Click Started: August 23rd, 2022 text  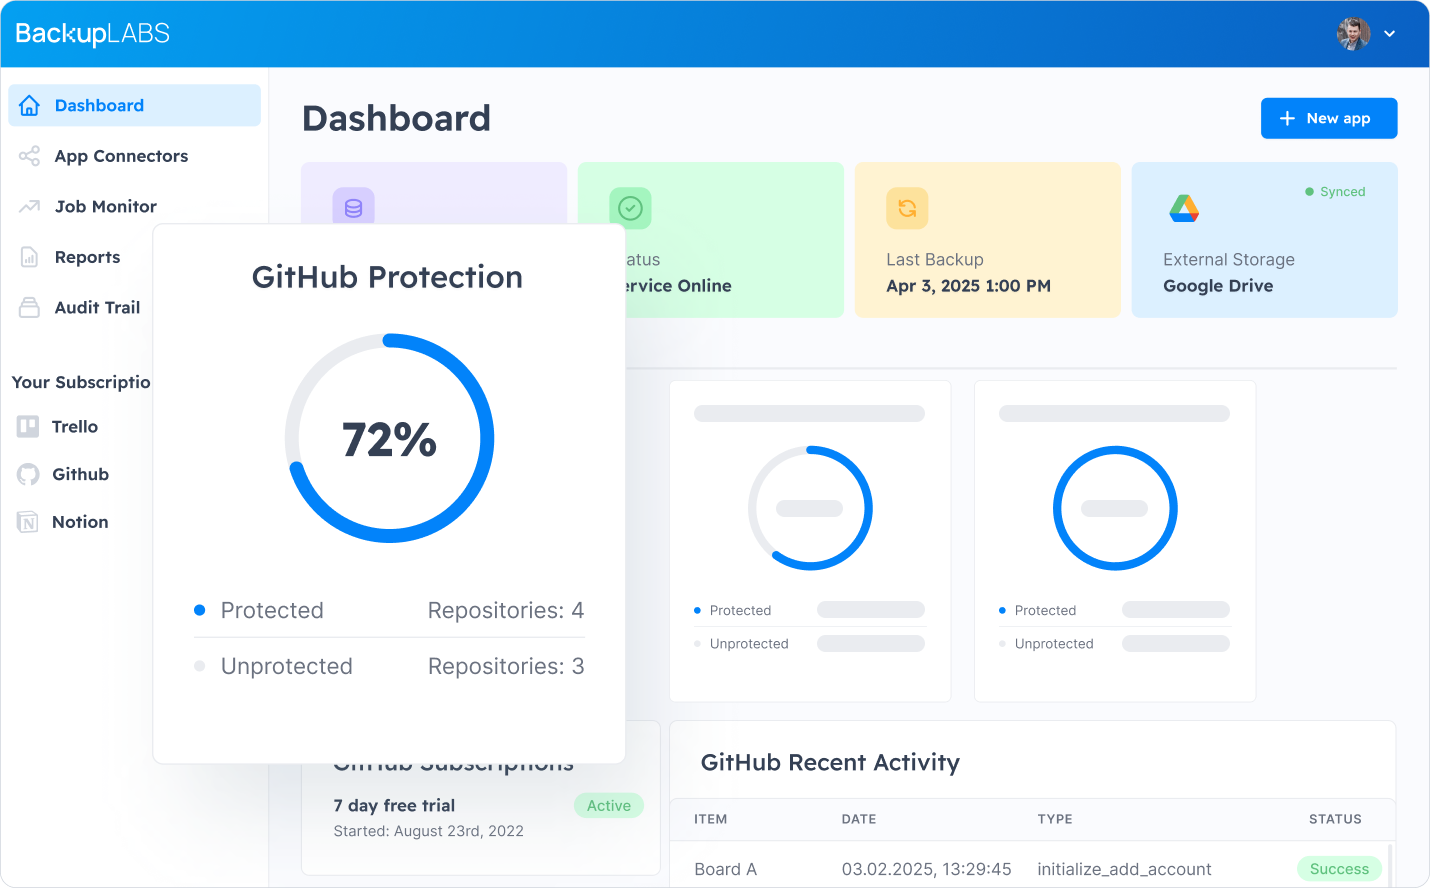coord(428,831)
